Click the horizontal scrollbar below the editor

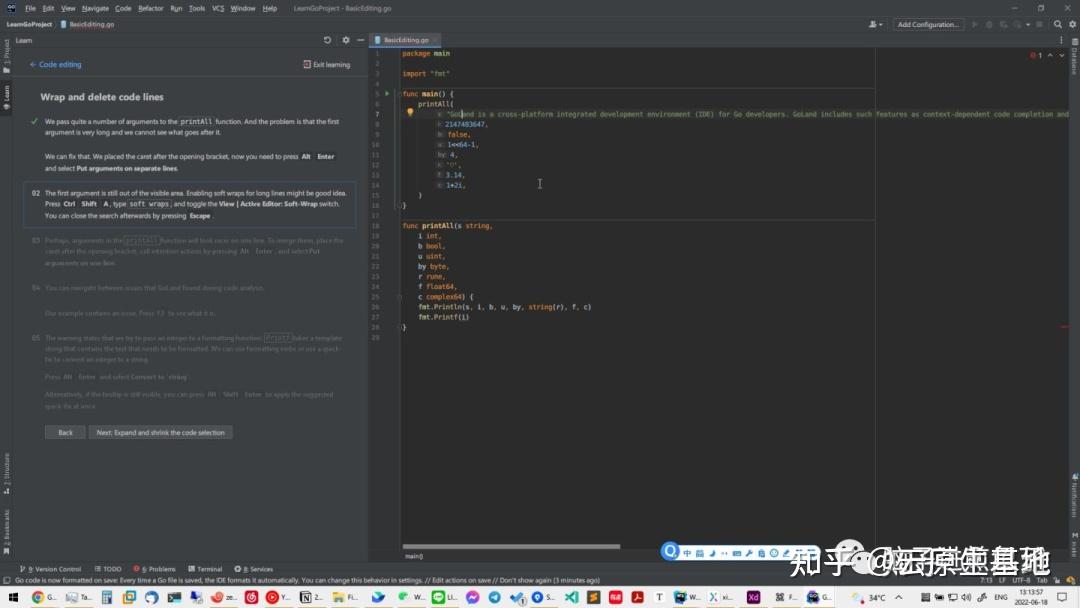(510, 546)
